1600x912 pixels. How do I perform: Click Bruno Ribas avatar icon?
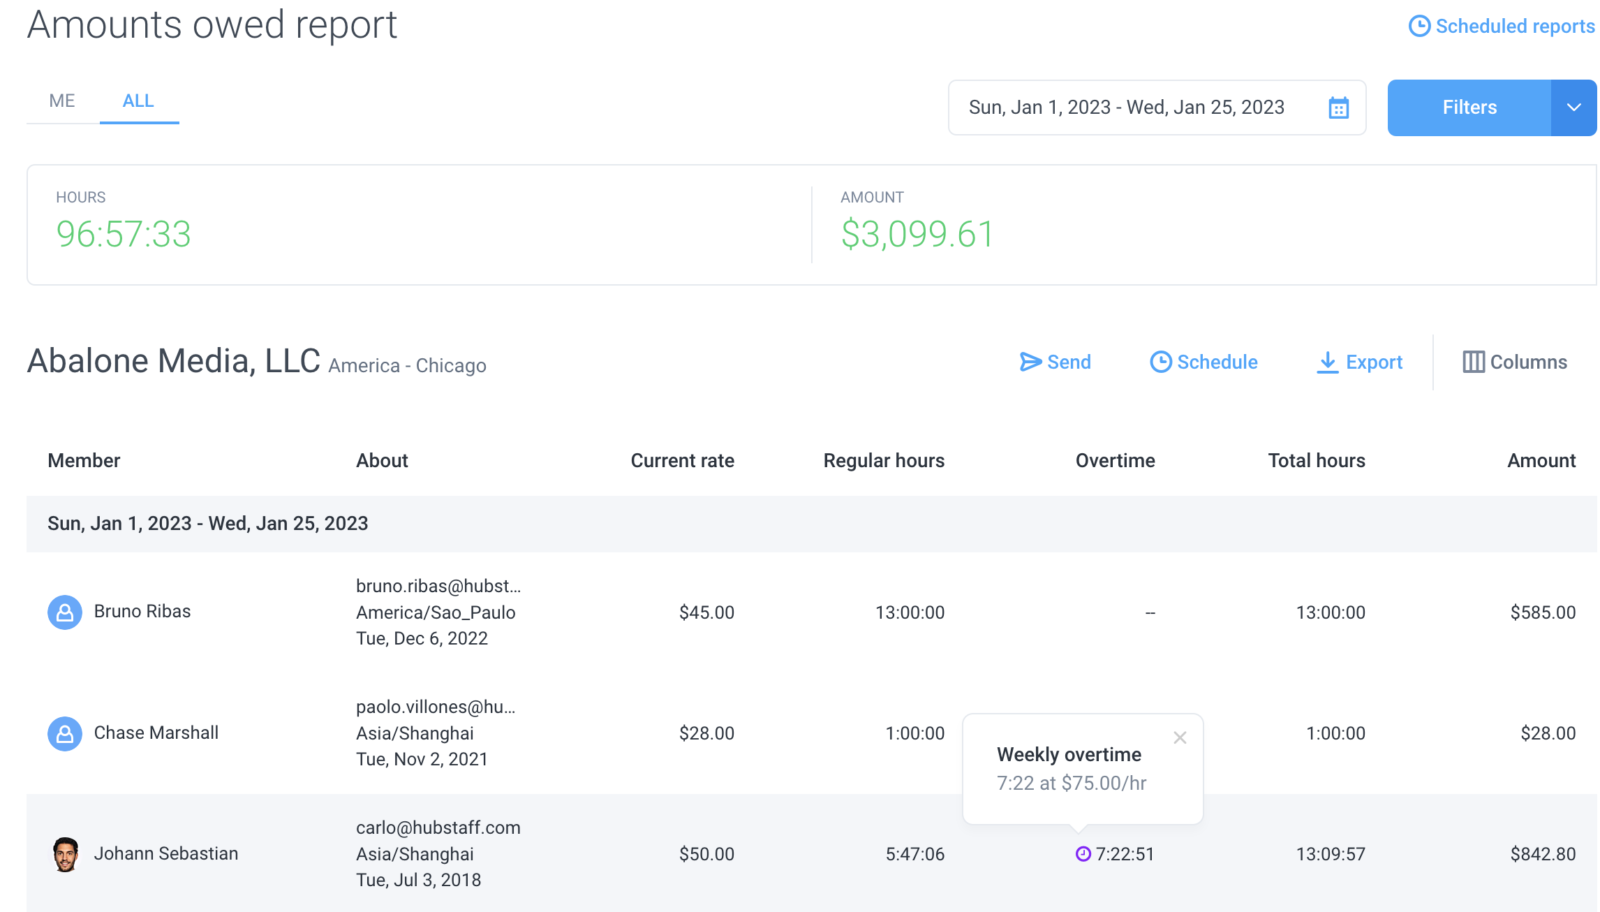(65, 612)
